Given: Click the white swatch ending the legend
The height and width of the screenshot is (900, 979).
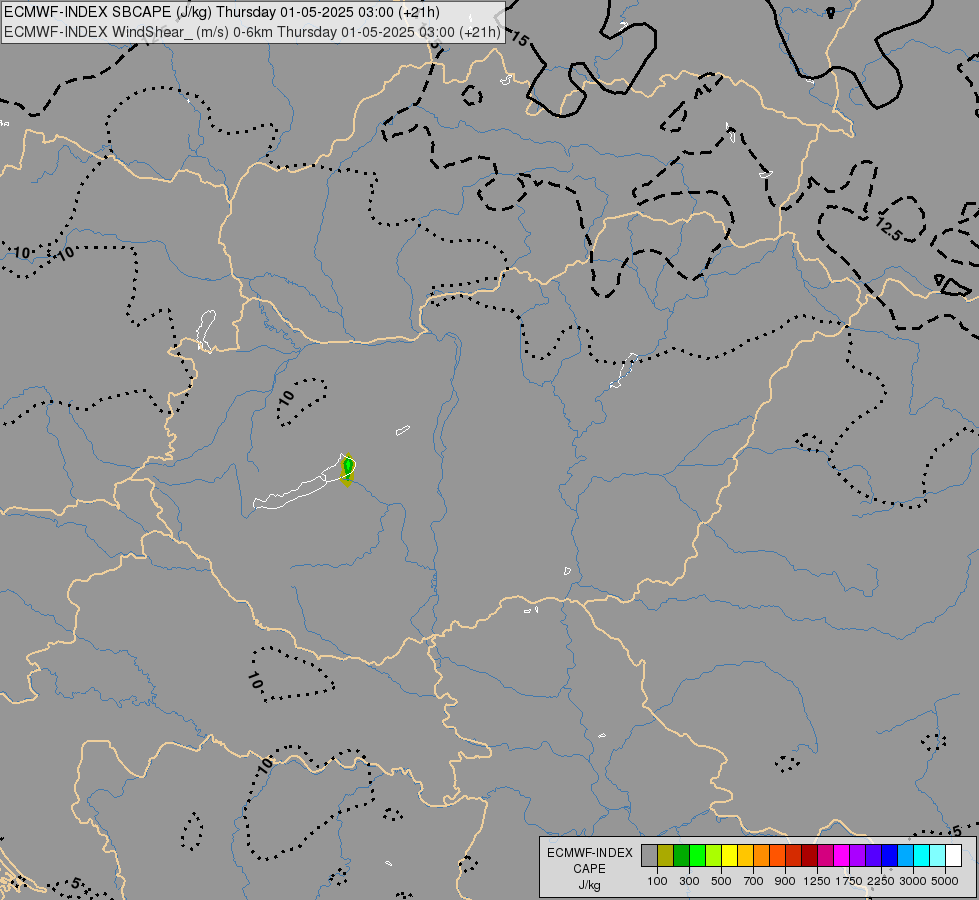Looking at the screenshot, I should (x=953, y=855).
